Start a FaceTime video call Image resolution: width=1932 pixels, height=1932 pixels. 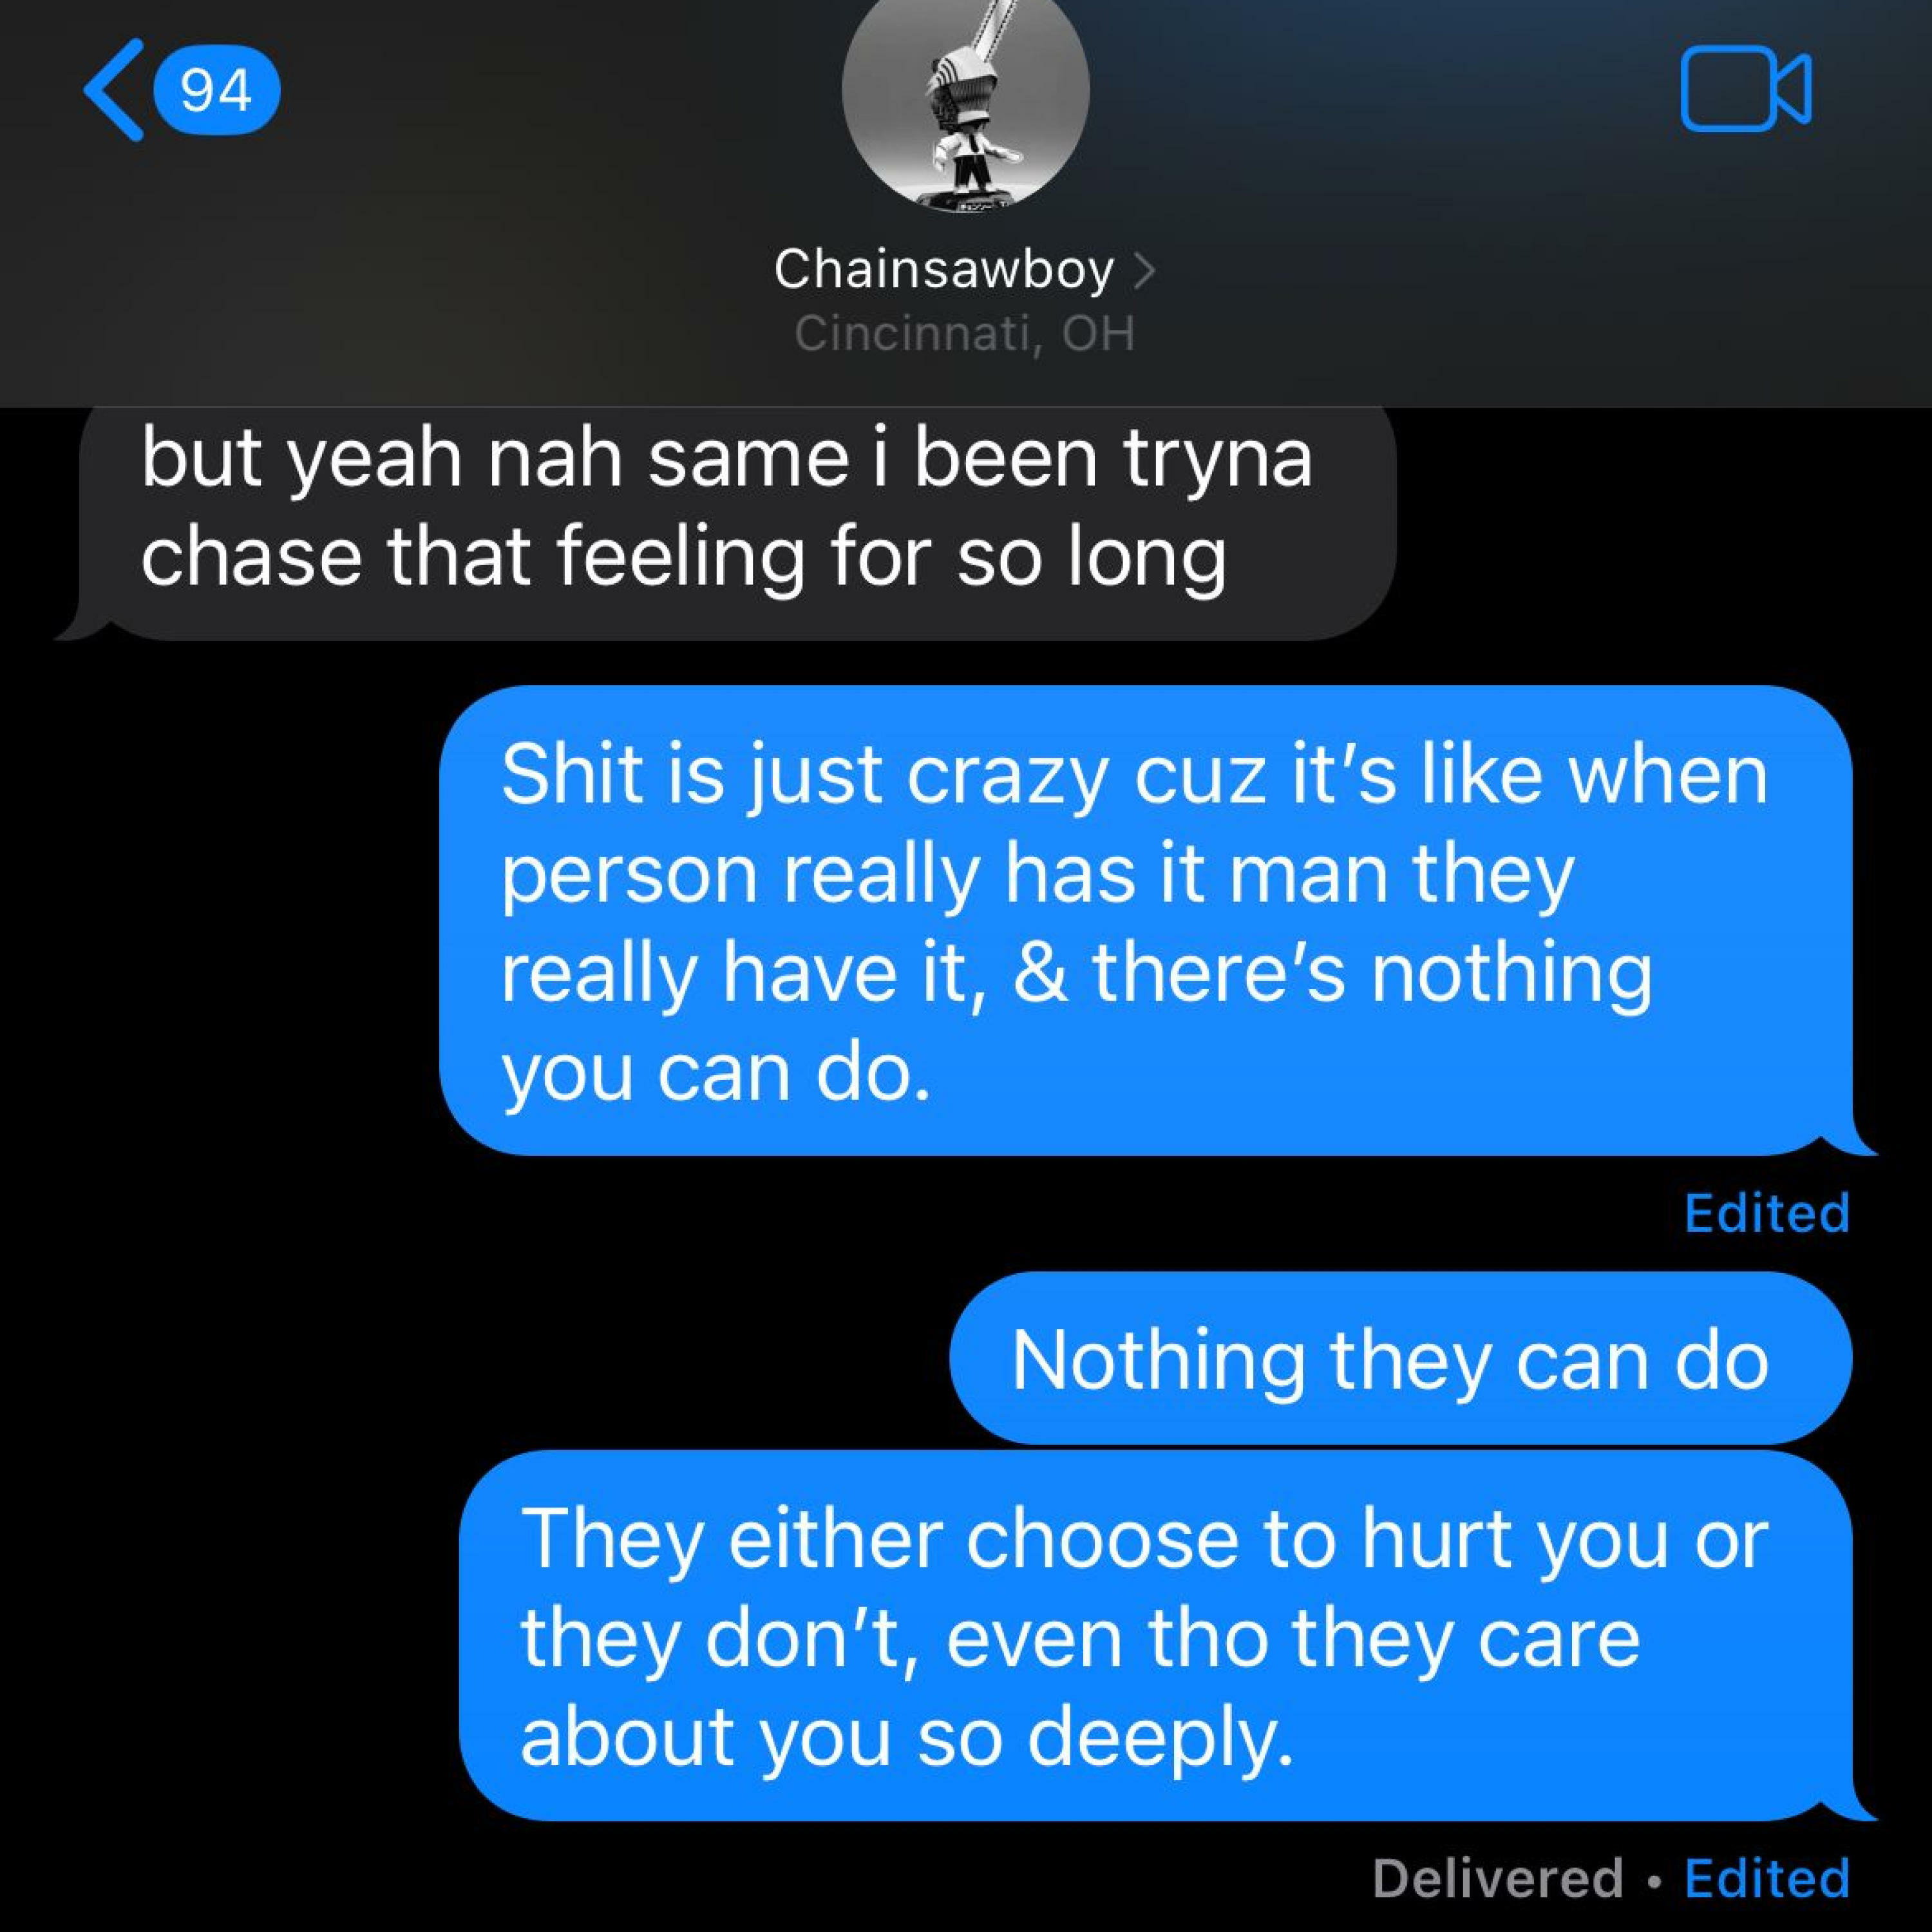[x=1745, y=89]
